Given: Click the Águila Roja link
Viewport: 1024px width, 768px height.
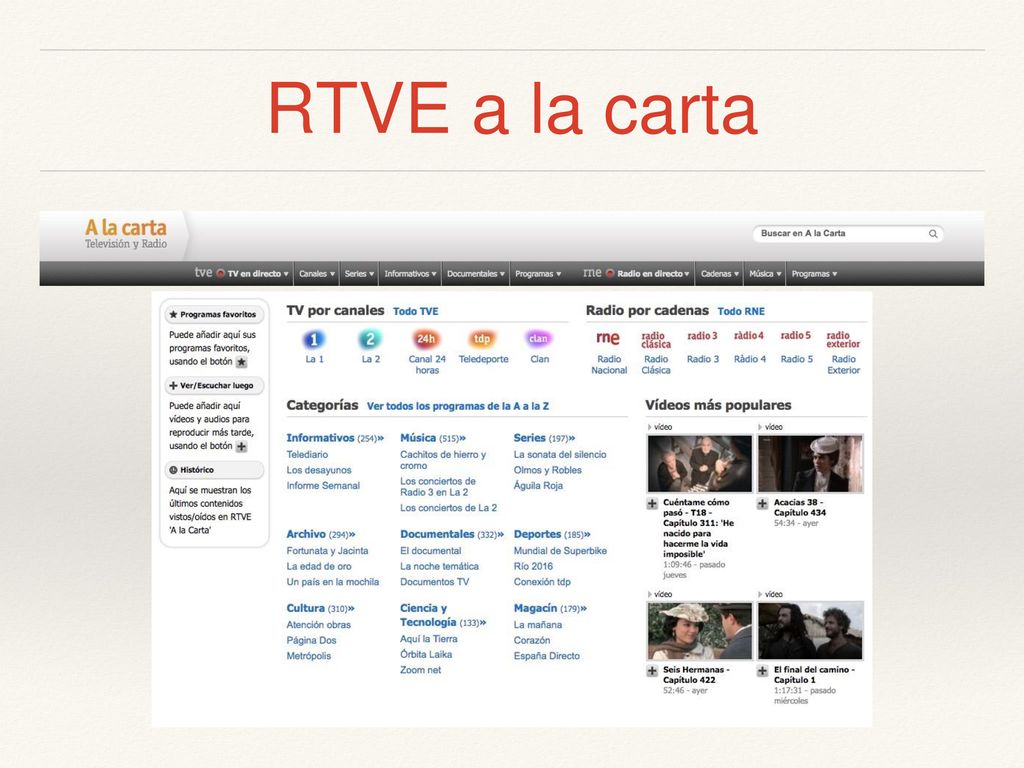Looking at the screenshot, I should (538, 485).
